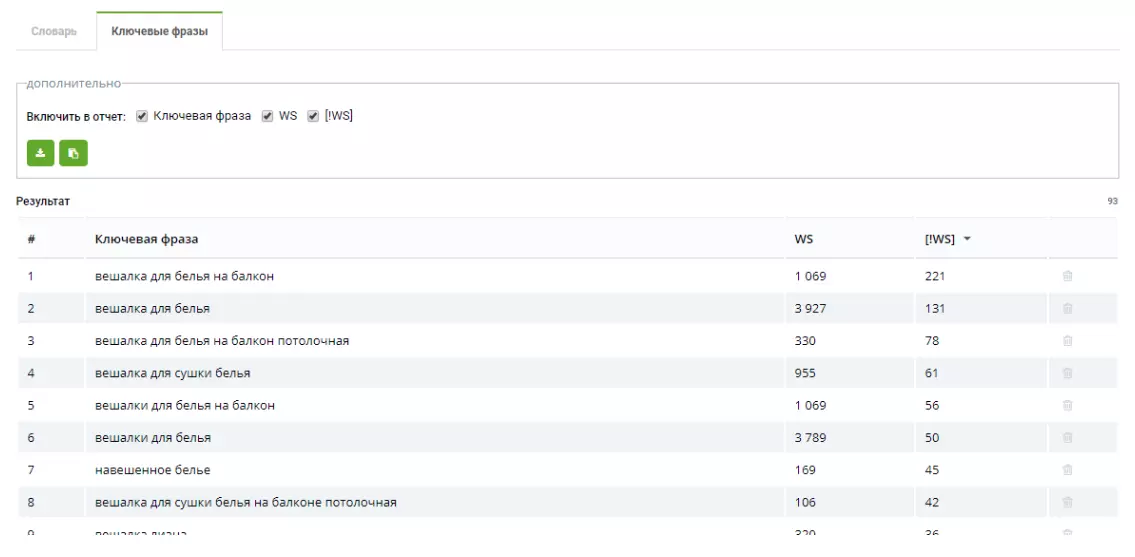Image resolution: width=1135 pixels, height=557 pixels.
Task: Click WS value 106
Action: (x=805, y=502)
